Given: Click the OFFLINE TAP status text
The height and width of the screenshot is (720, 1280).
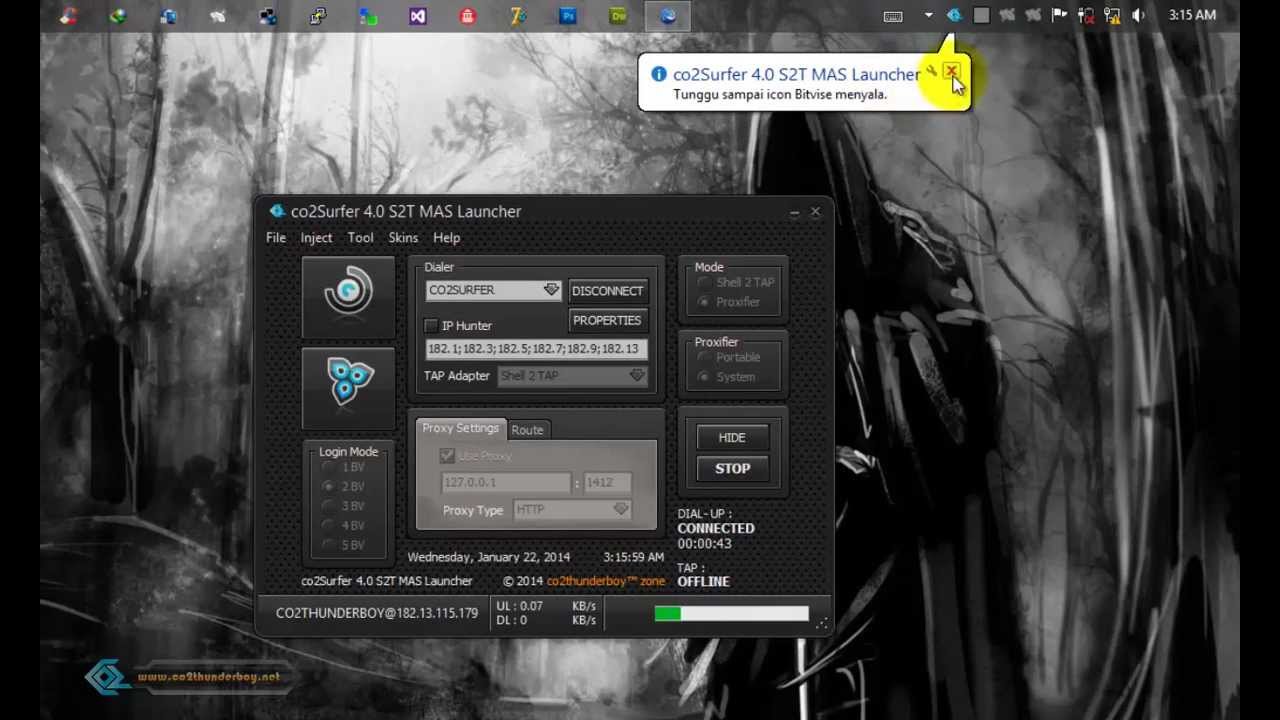Looking at the screenshot, I should 704,581.
